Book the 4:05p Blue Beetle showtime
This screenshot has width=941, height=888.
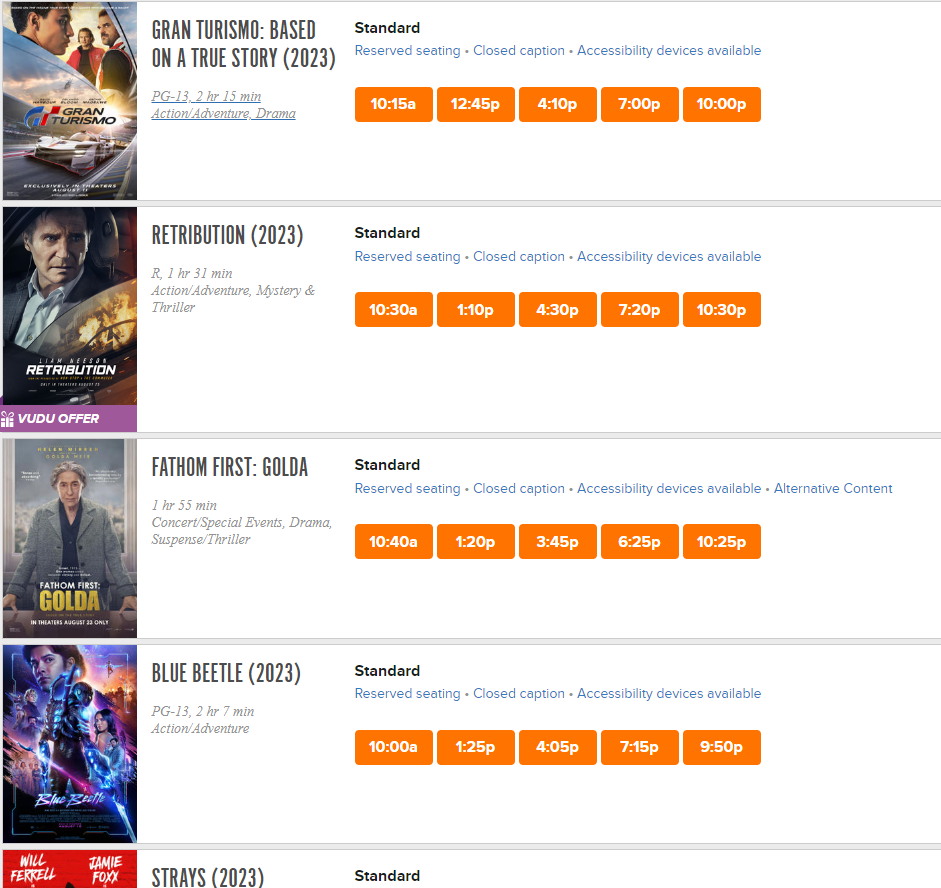[558, 748]
